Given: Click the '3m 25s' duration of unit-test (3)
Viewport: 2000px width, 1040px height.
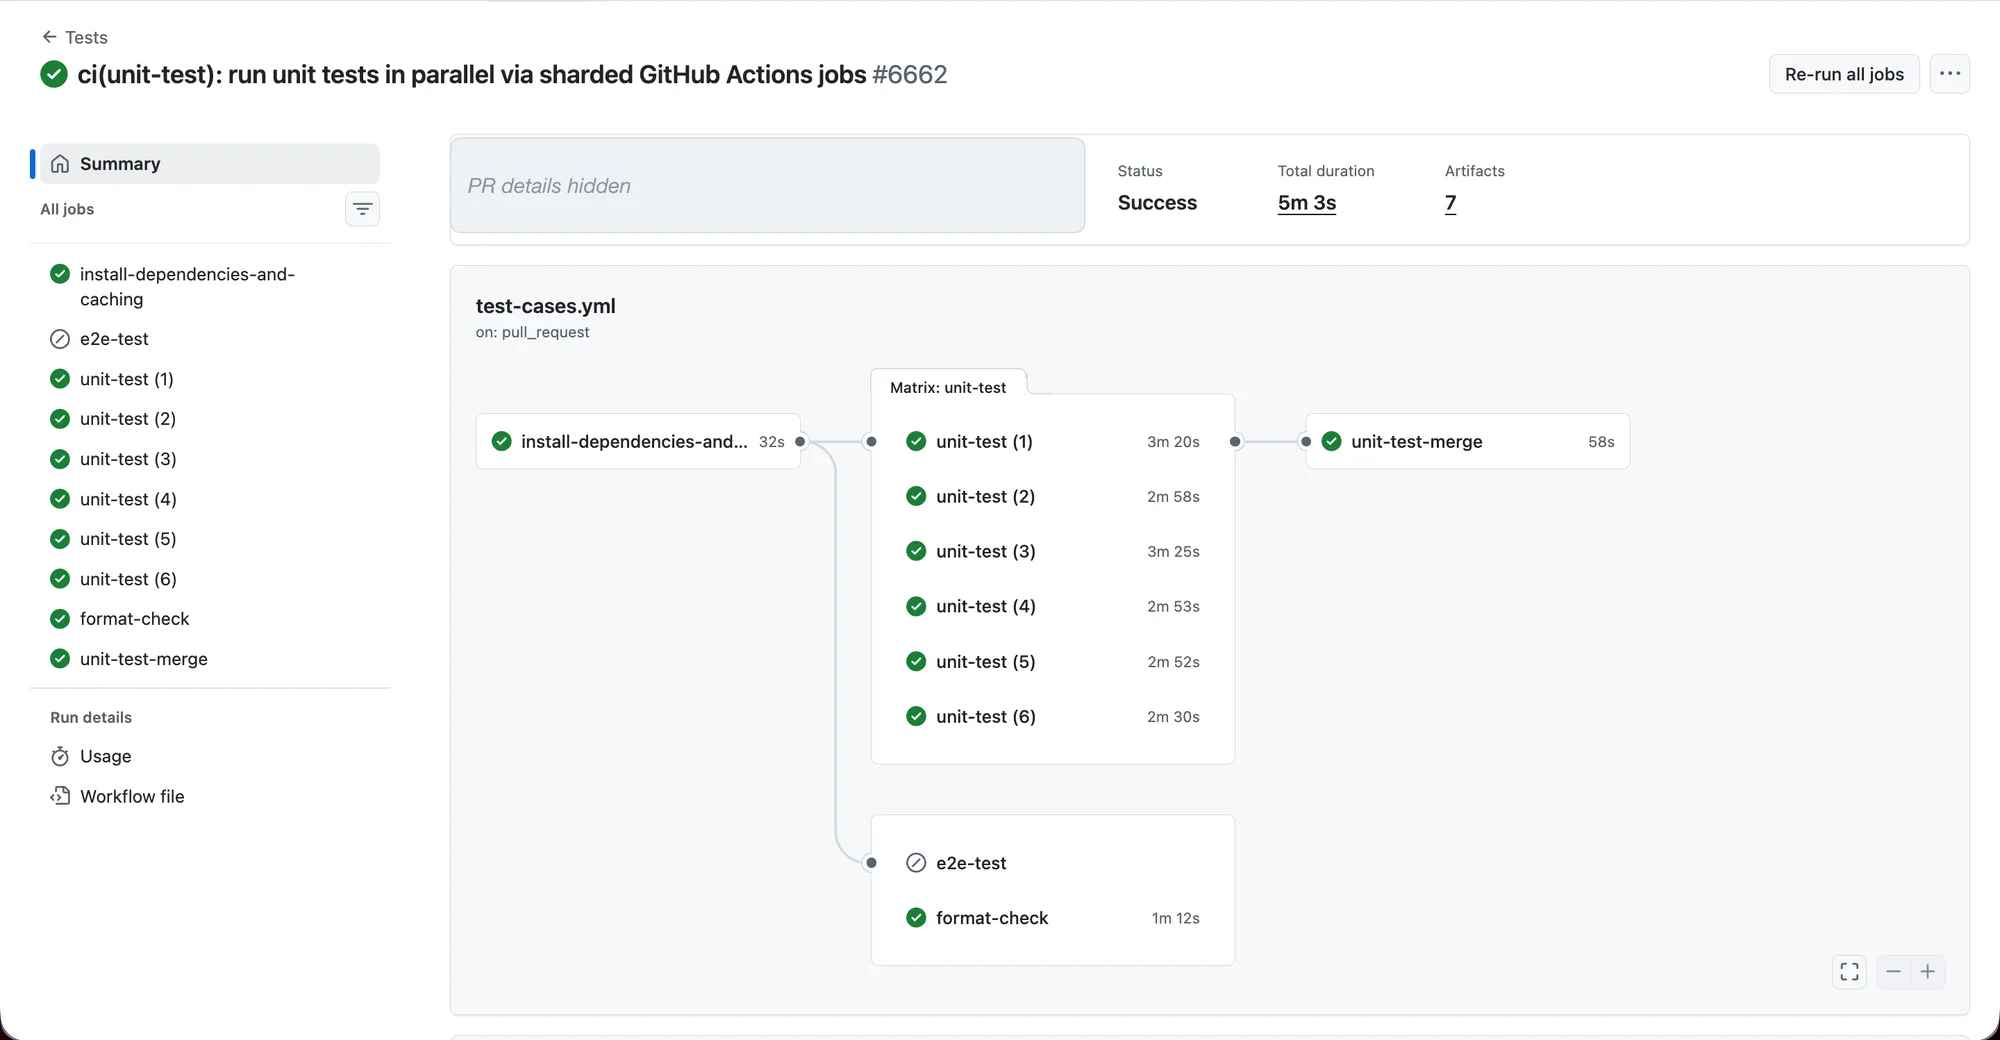Looking at the screenshot, I should click(1173, 551).
